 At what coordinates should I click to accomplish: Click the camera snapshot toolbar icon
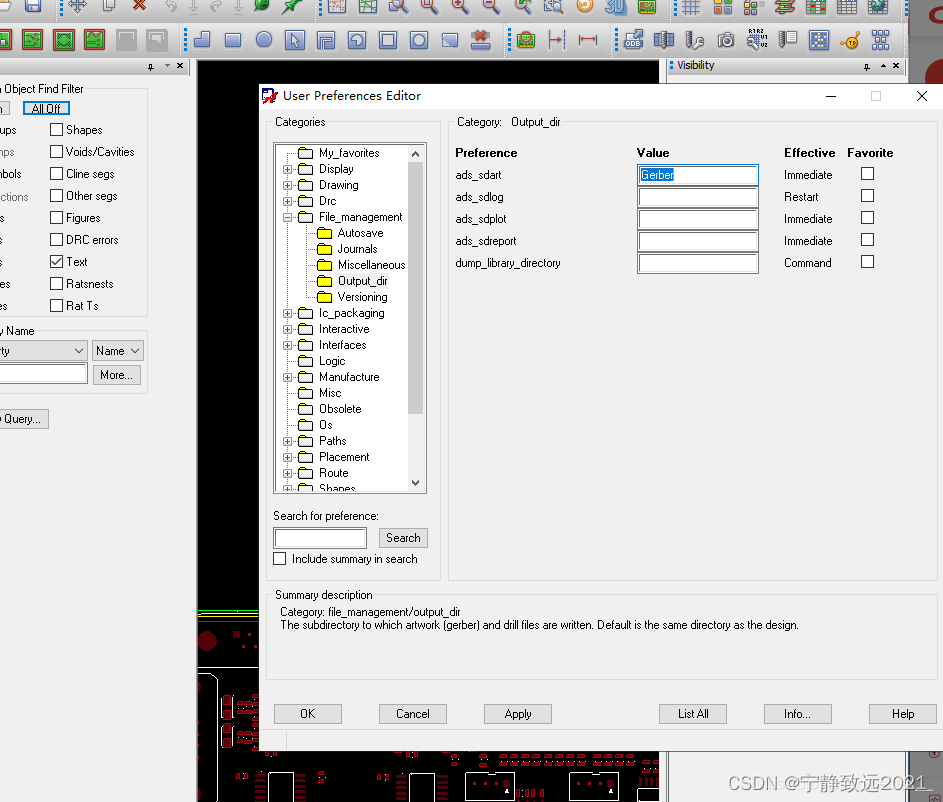pos(726,40)
